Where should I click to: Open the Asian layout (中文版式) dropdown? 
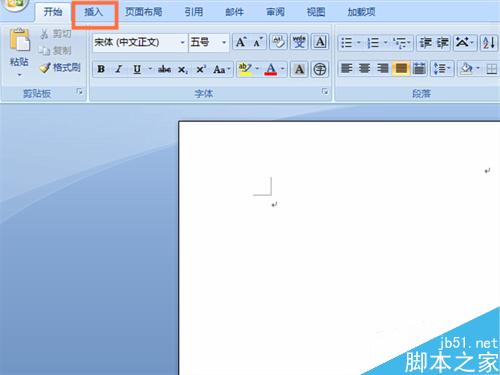(x=465, y=43)
